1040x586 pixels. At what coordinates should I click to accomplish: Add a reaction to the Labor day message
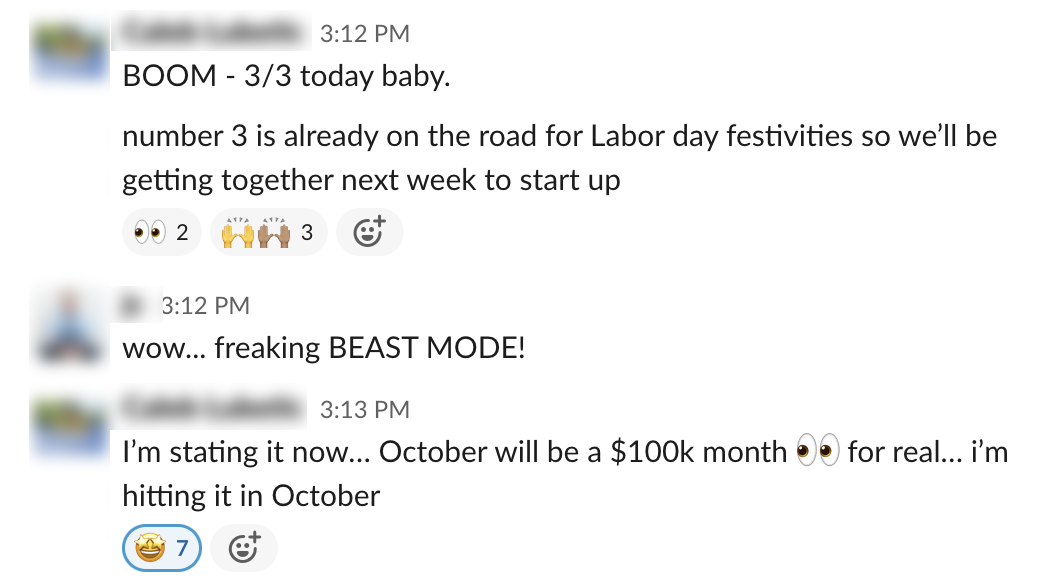point(369,233)
